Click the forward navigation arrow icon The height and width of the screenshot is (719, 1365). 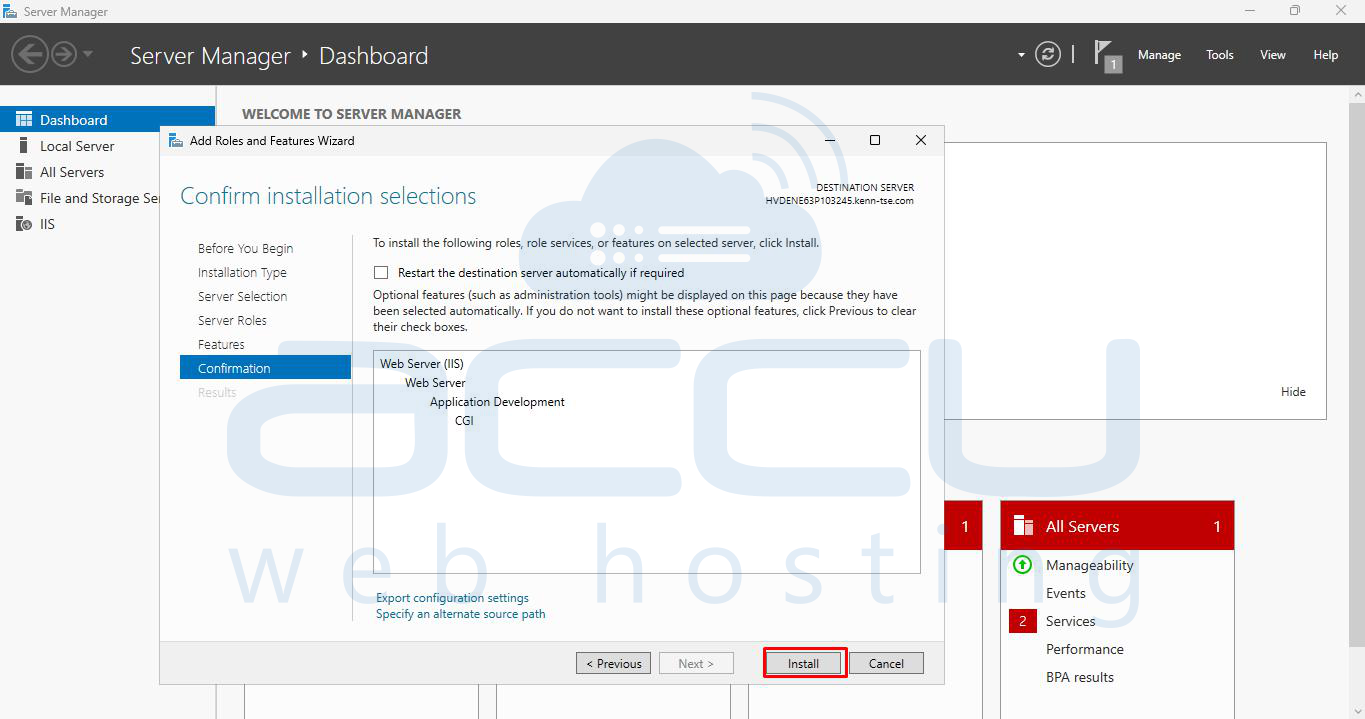point(64,54)
